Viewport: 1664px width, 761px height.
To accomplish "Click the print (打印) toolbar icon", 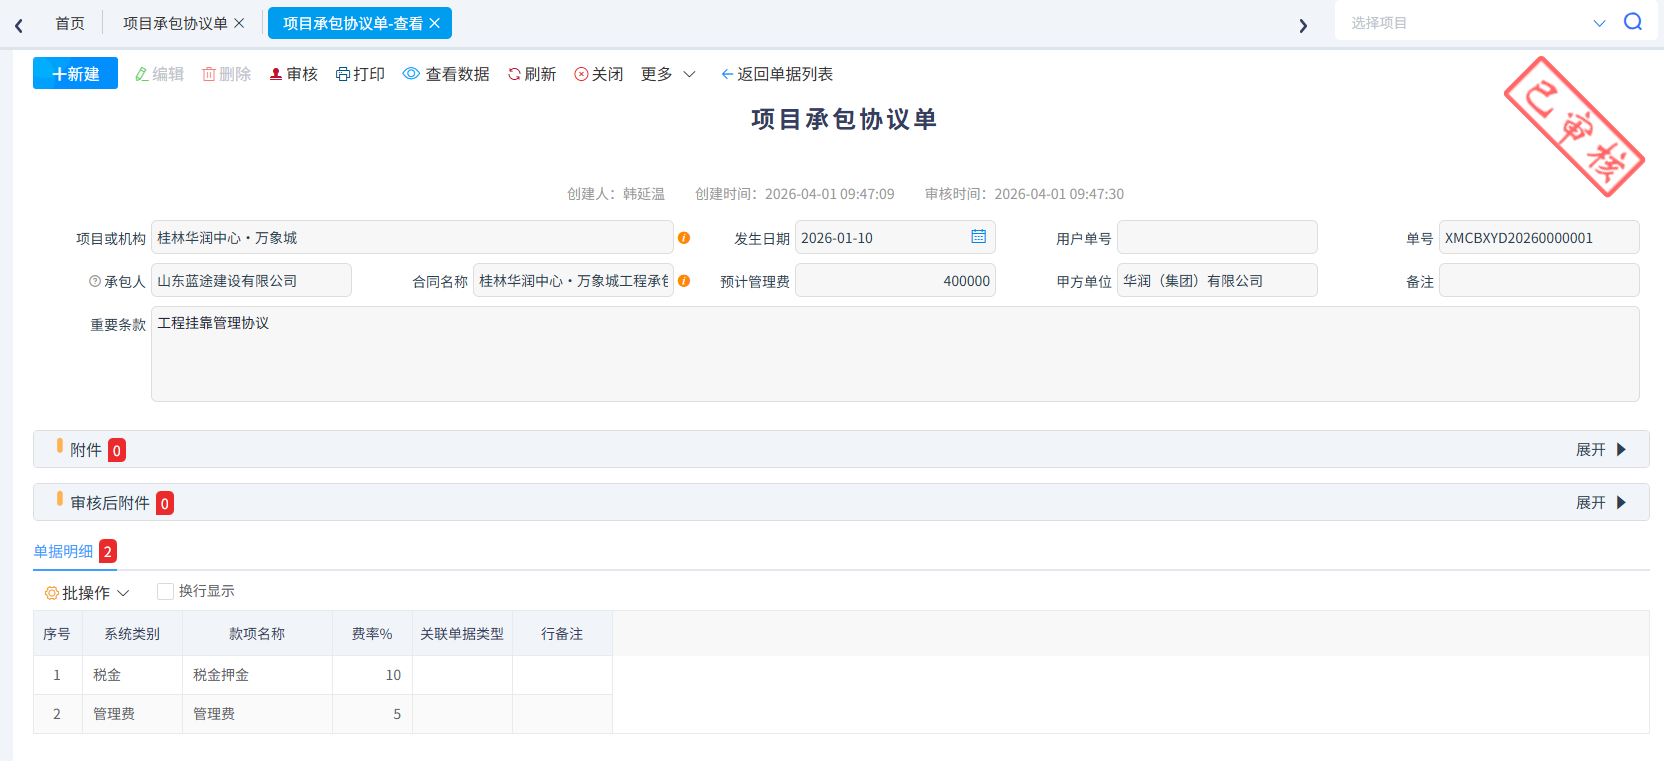I will click(x=343, y=74).
